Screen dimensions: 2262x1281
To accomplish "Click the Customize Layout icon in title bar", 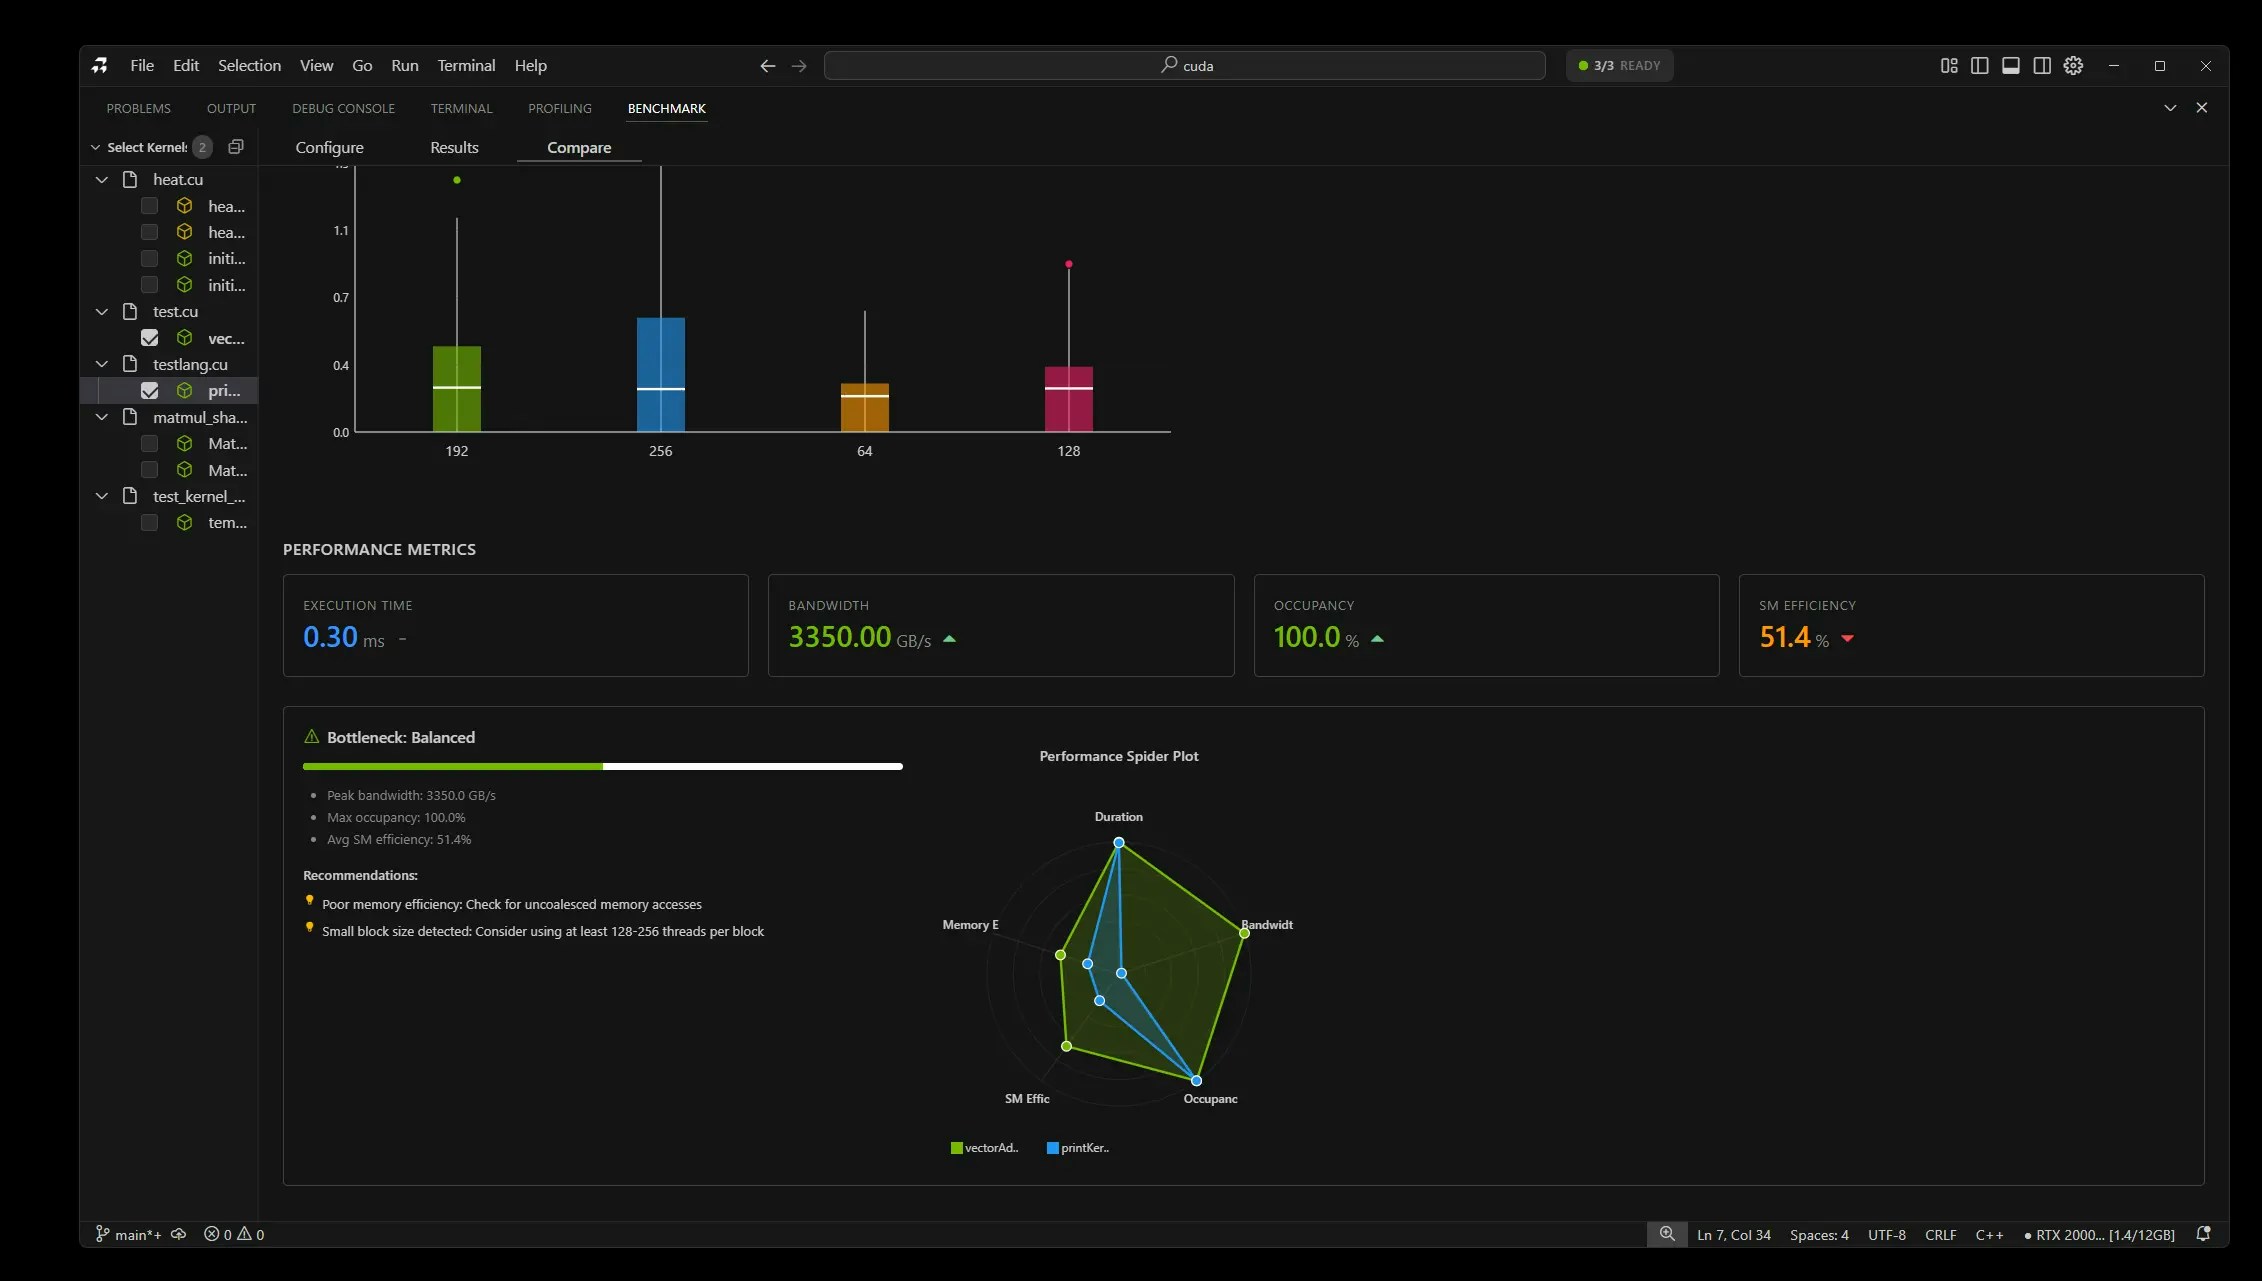I will tap(1948, 66).
